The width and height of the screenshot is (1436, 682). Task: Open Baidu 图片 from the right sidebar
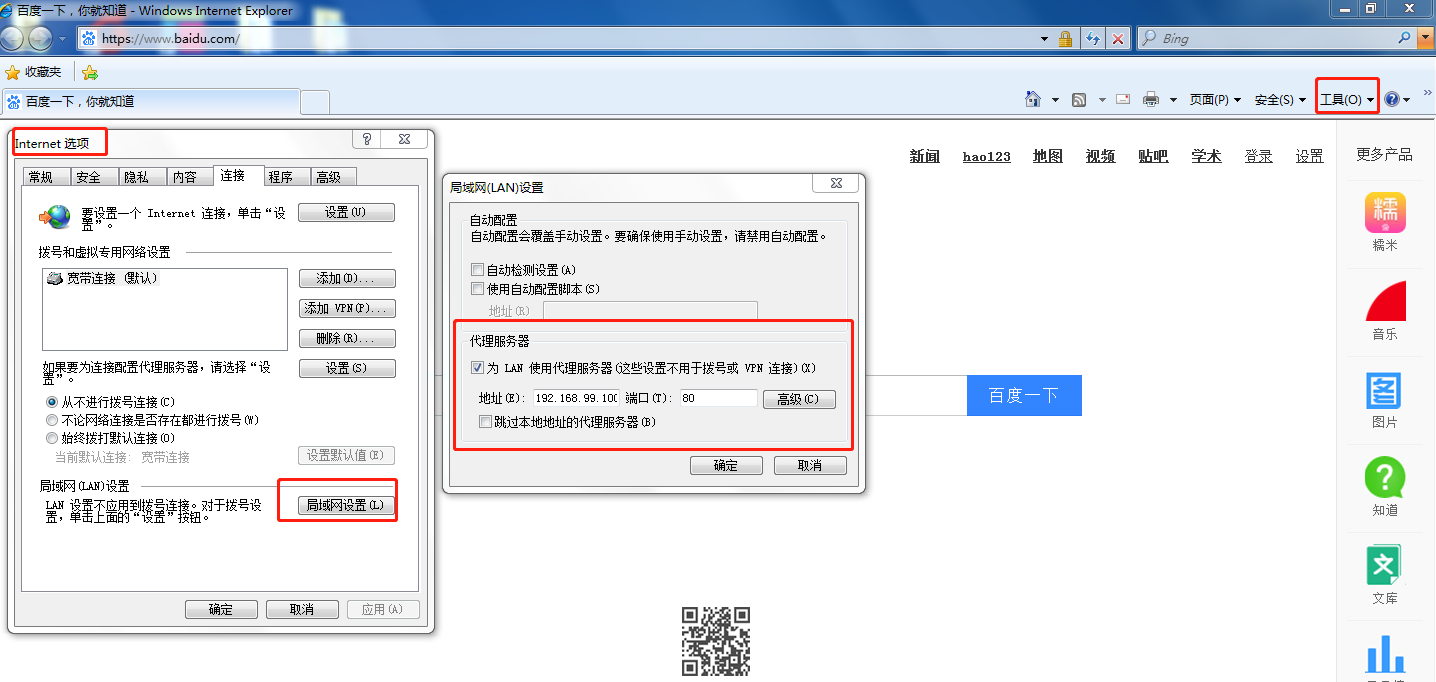tap(1385, 390)
